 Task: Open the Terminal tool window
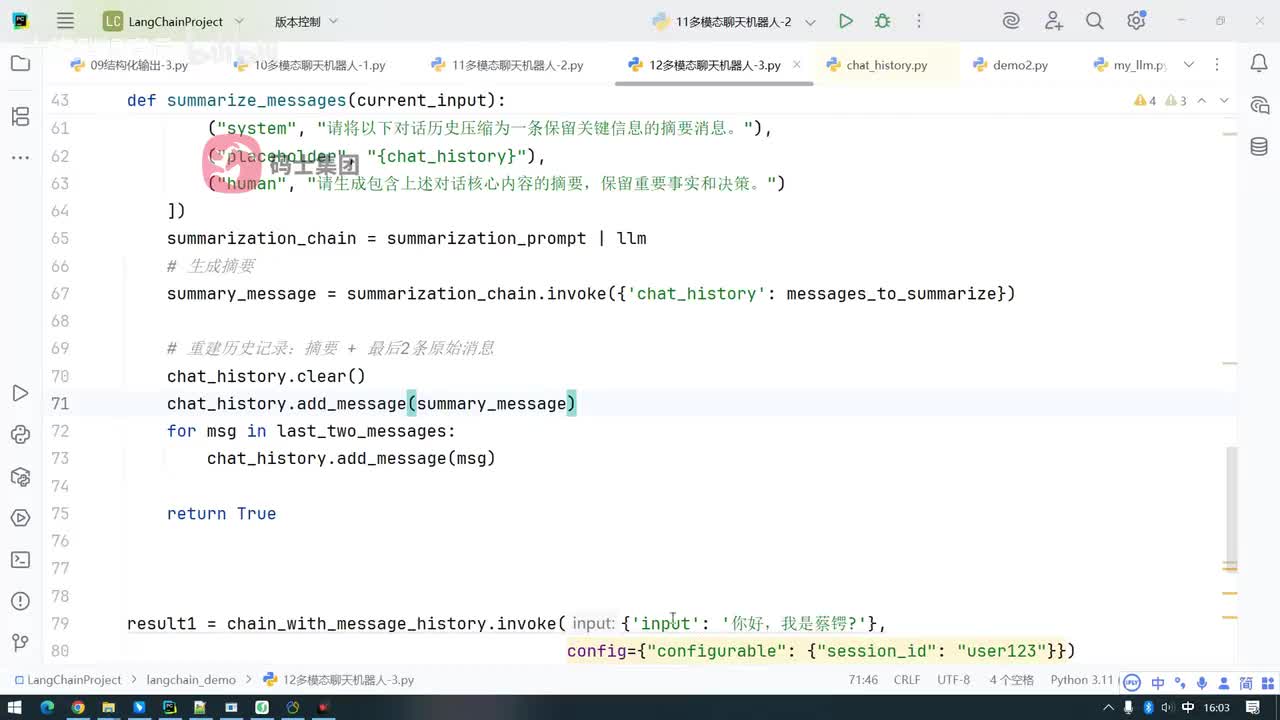point(20,559)
